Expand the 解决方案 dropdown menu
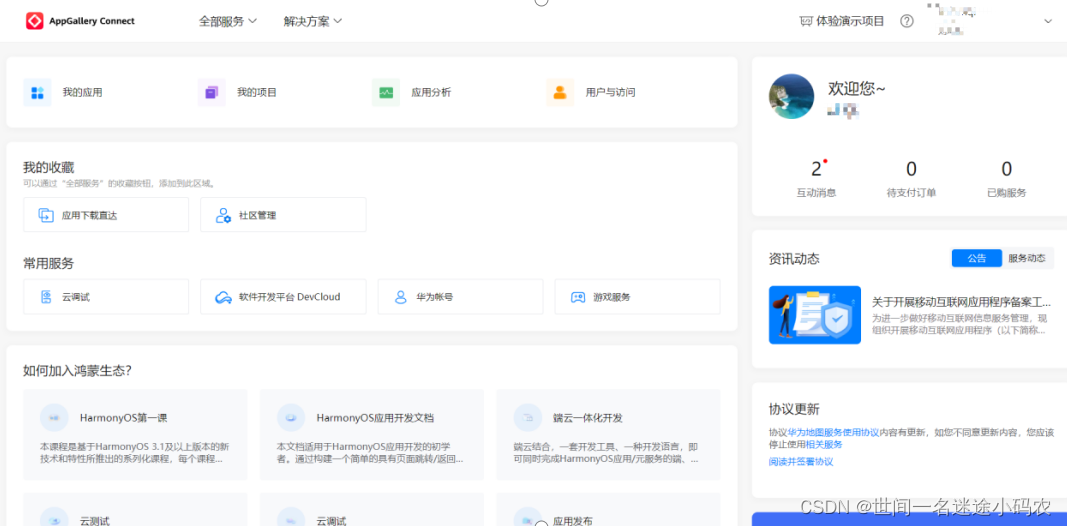The image size is (1067, 526). point(313,21)
